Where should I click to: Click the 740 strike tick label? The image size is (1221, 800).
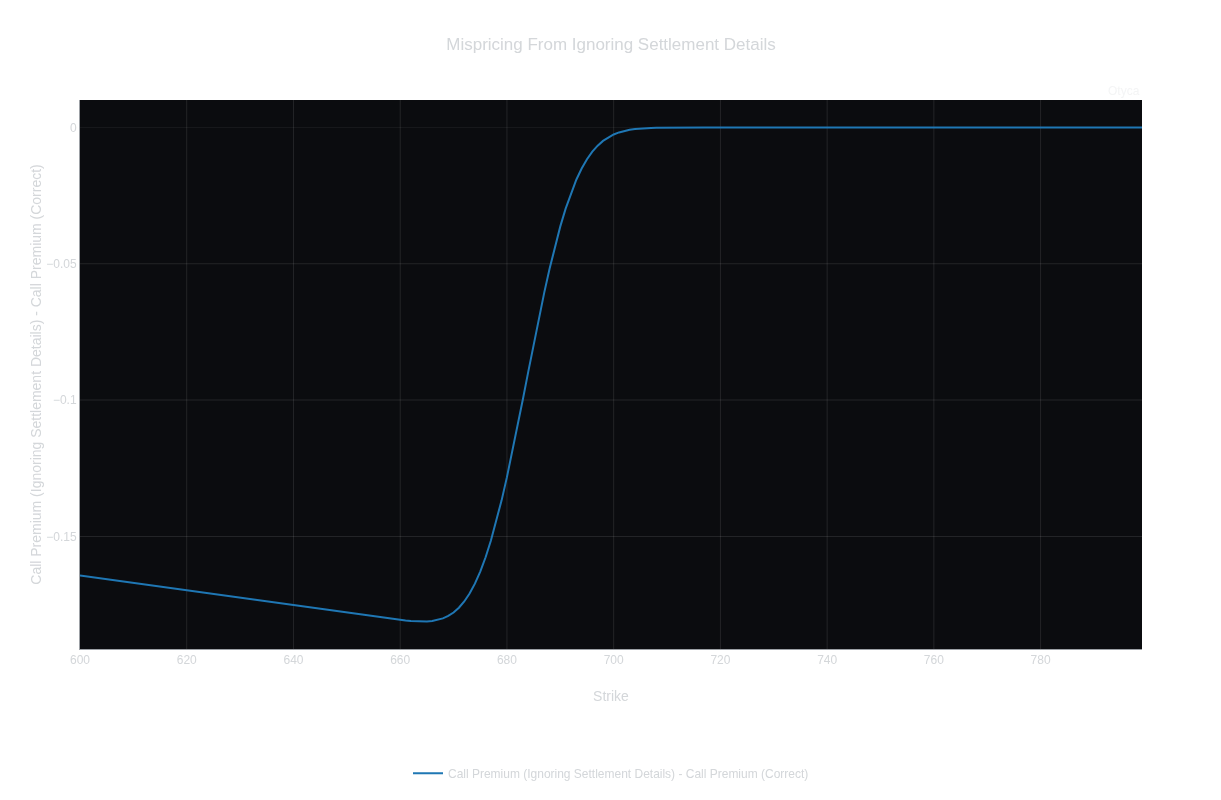pyautogui.click(x=827, y=660)
